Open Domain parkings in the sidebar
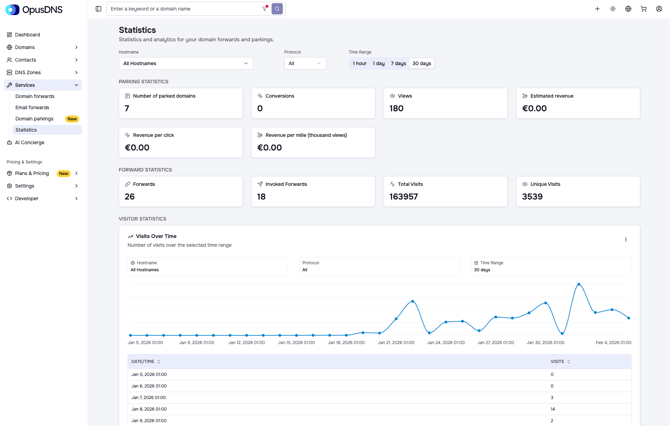The height and width of the screenshot is (426, 670). click(x=34, y=119)
